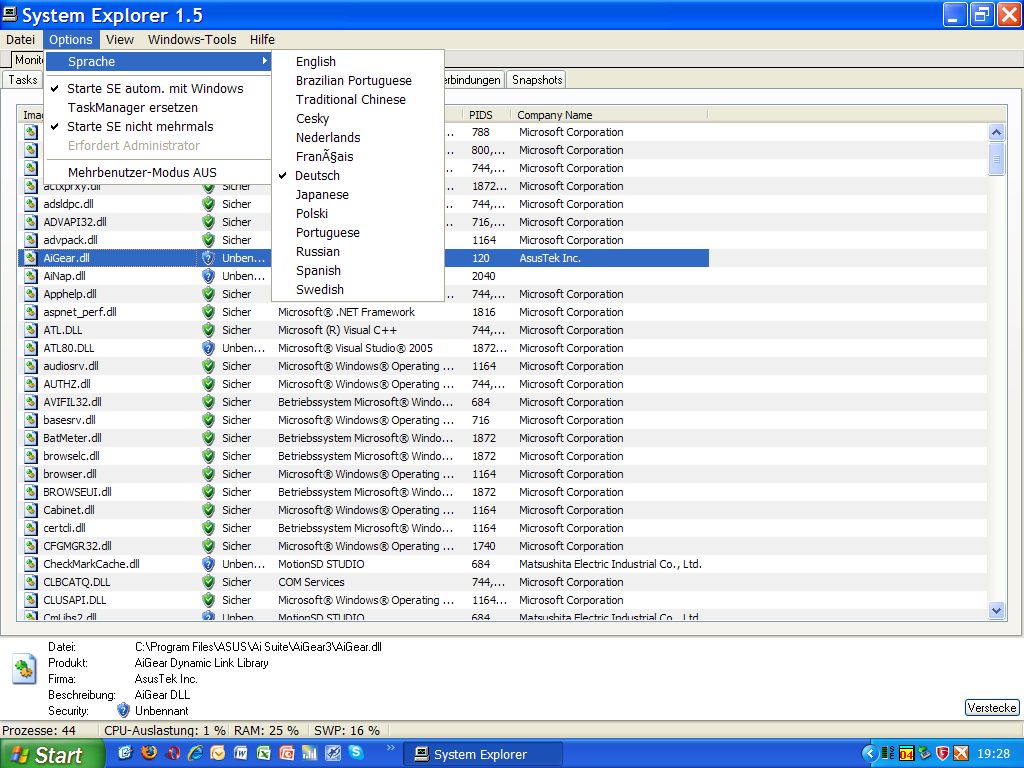
Task: Click the green security shield for audiosrv.dll
Action: [208, 366]
